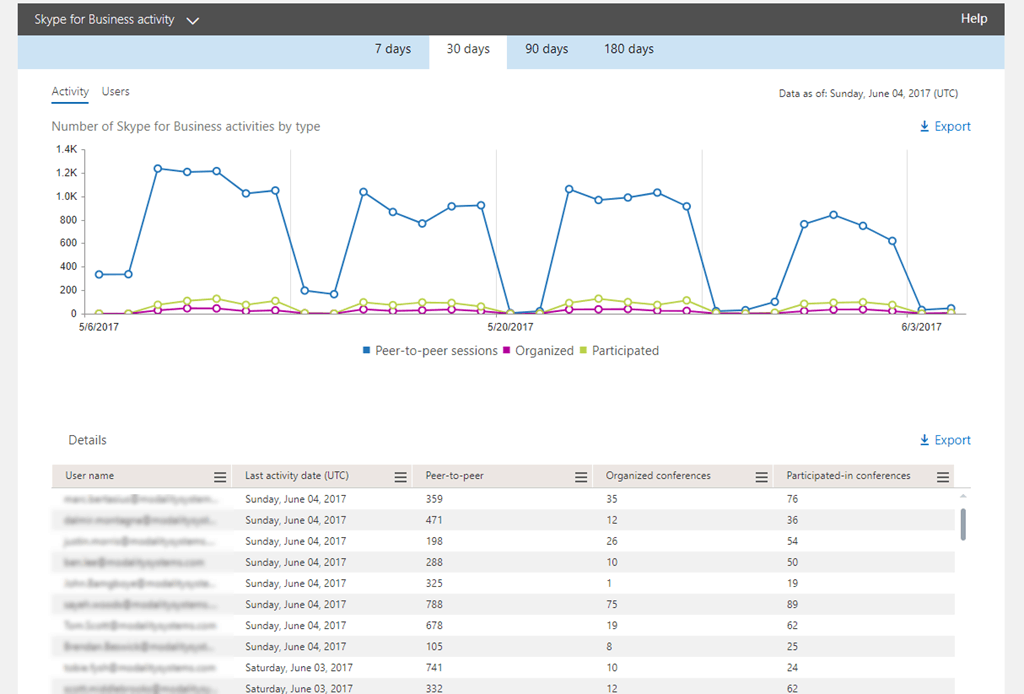1024x694 pixels.
Task: Select the Activity view tab
Action: pos(70,92)
